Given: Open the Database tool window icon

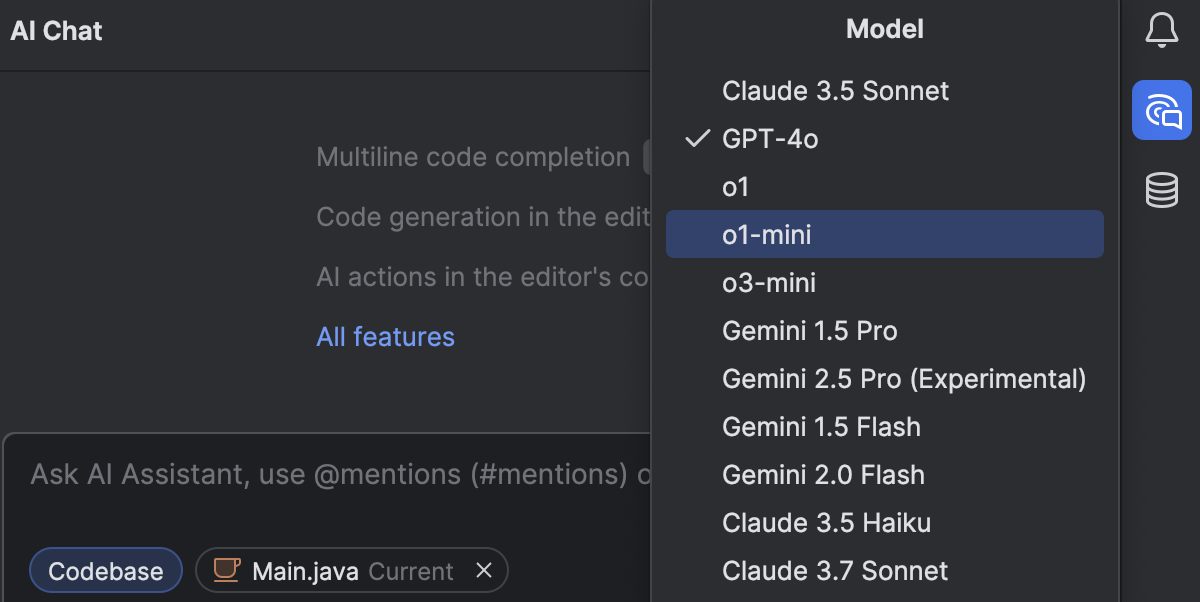Looking at the screenshot, I should click(1161, 190).
